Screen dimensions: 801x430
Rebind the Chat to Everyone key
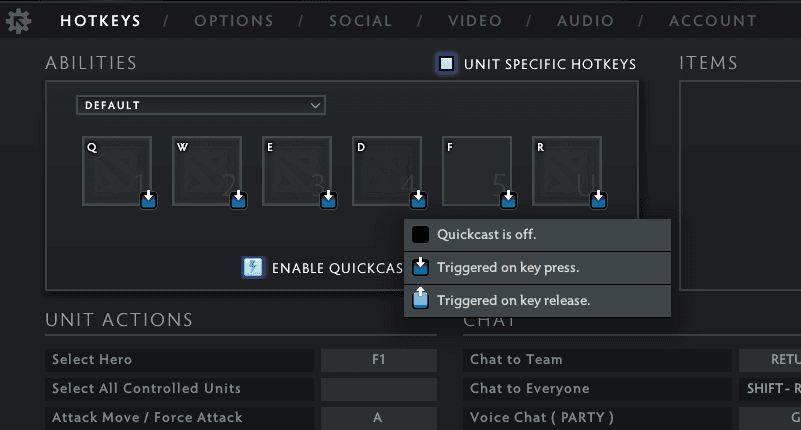(x=770, y=389)
